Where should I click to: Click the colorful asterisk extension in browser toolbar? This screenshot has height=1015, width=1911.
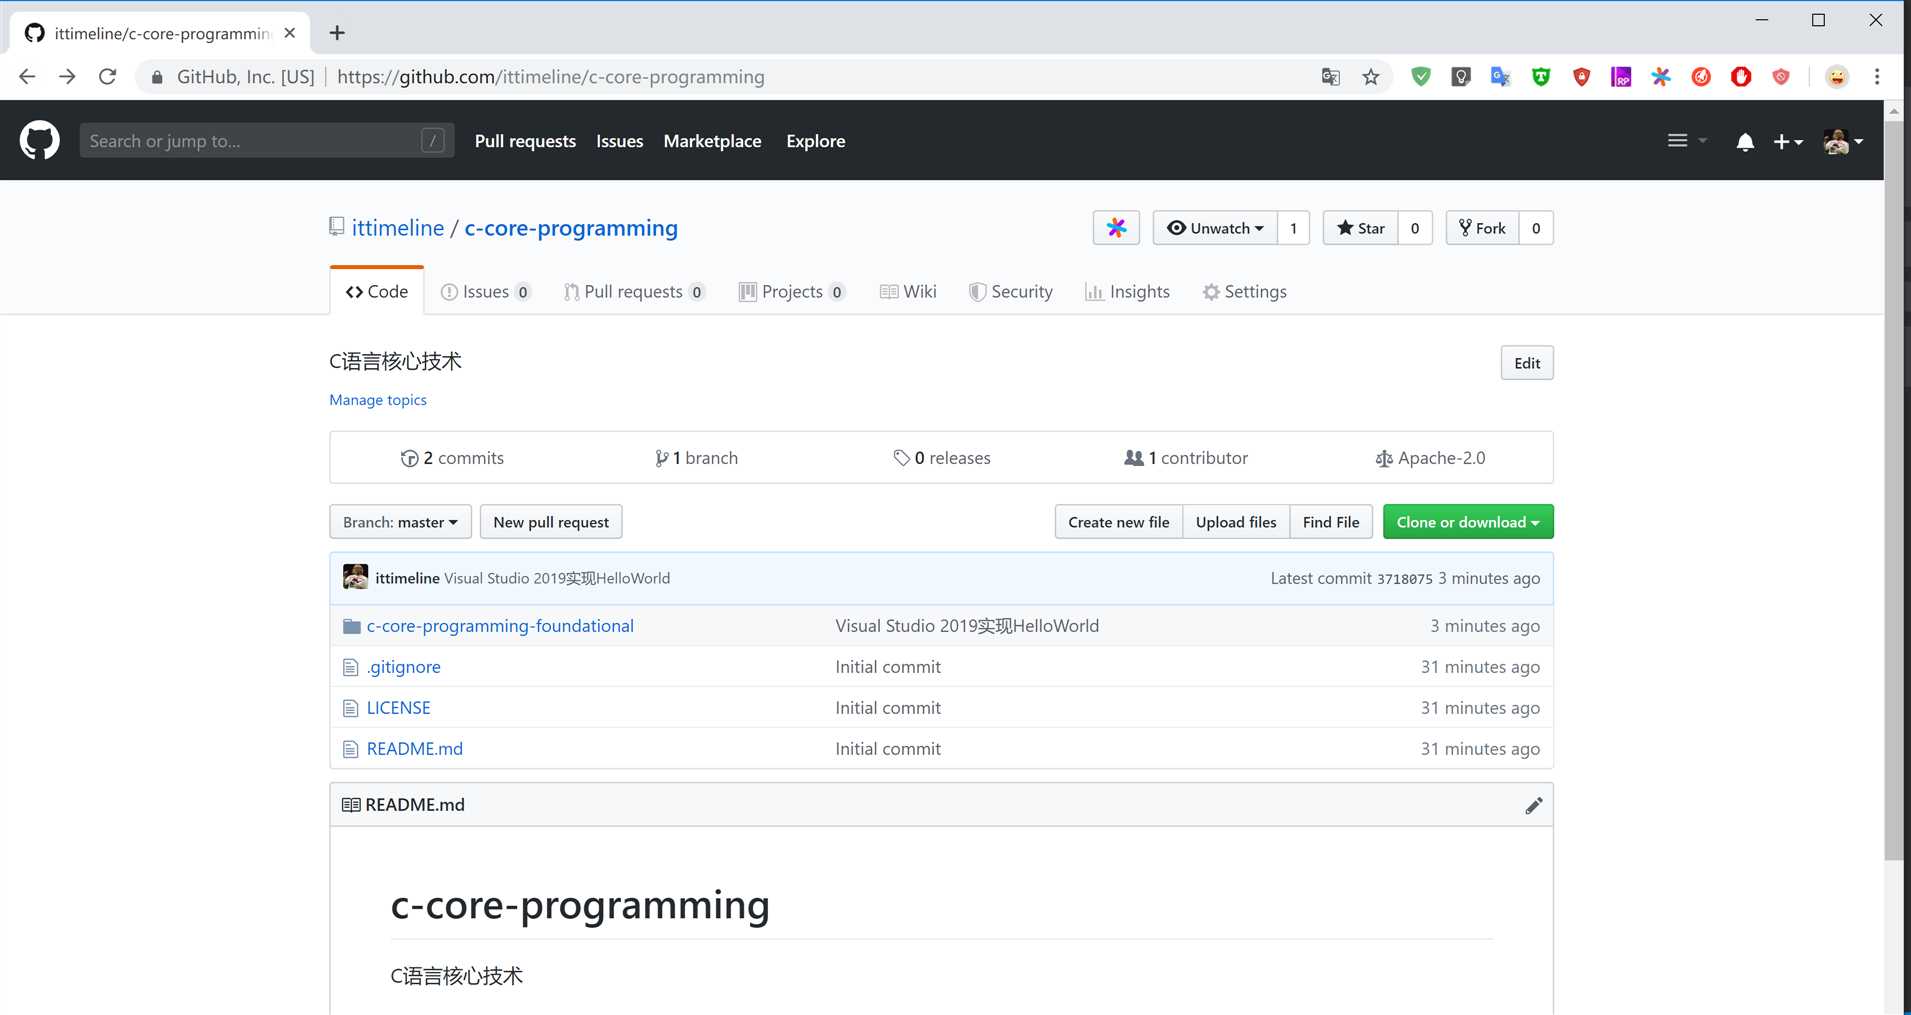1661,77
